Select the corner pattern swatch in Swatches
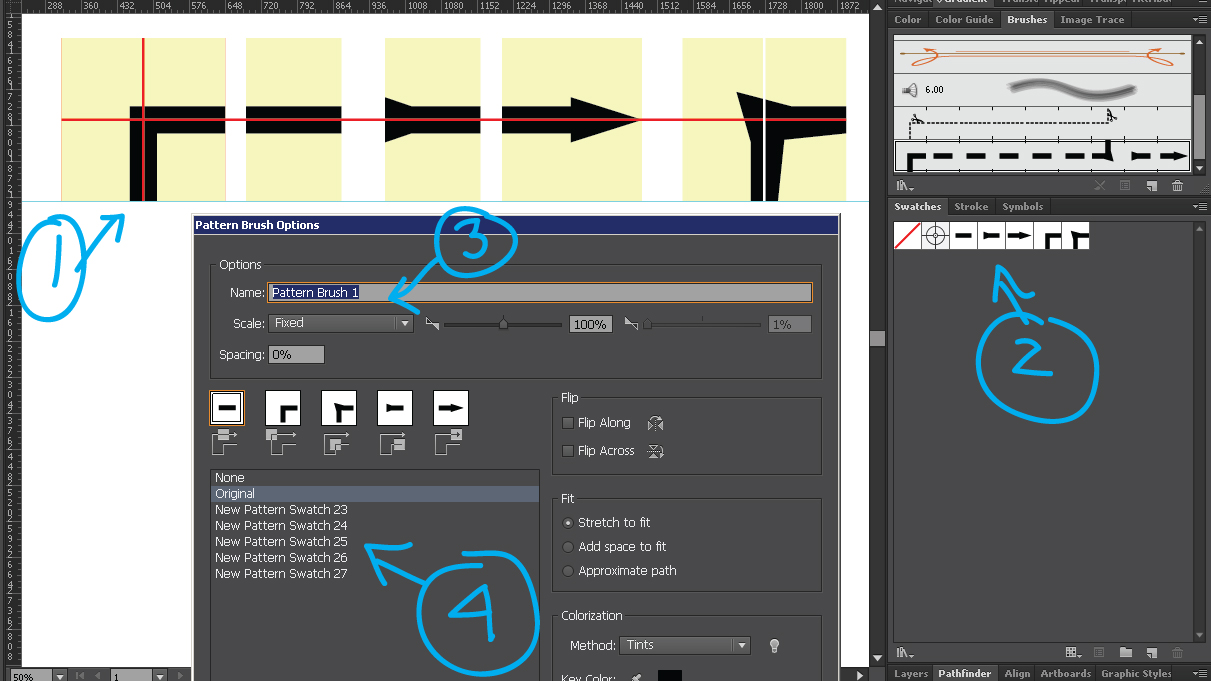 point(1047,236)
